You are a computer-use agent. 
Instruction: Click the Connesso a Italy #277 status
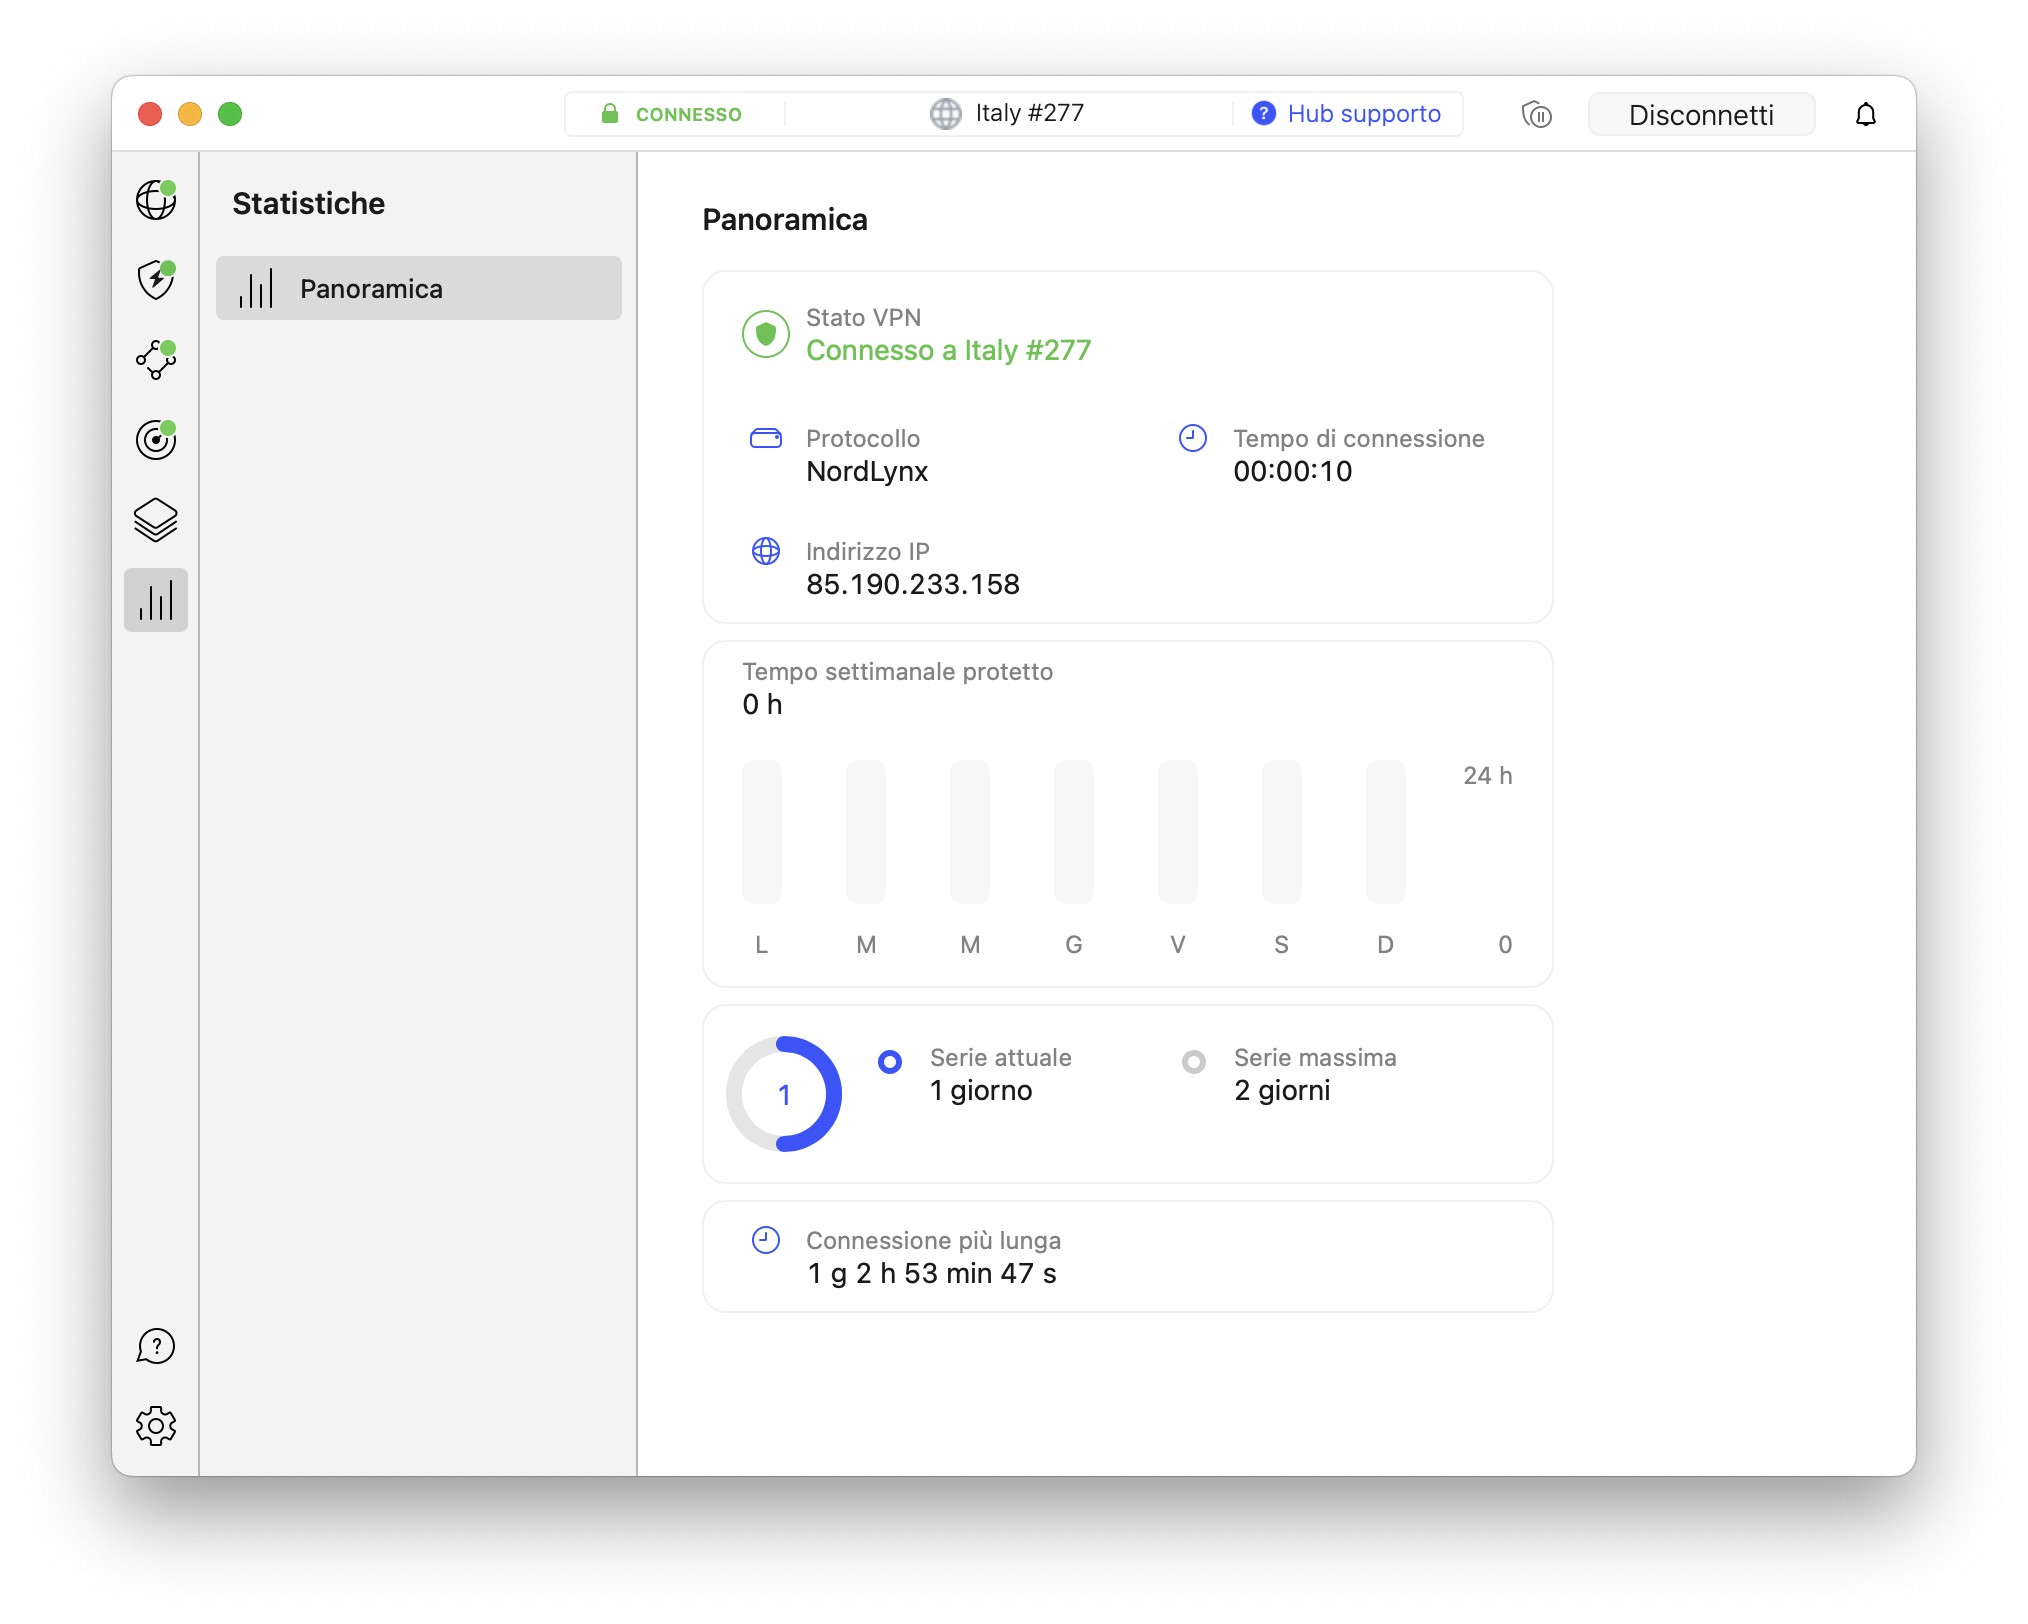tap(949, 350)
